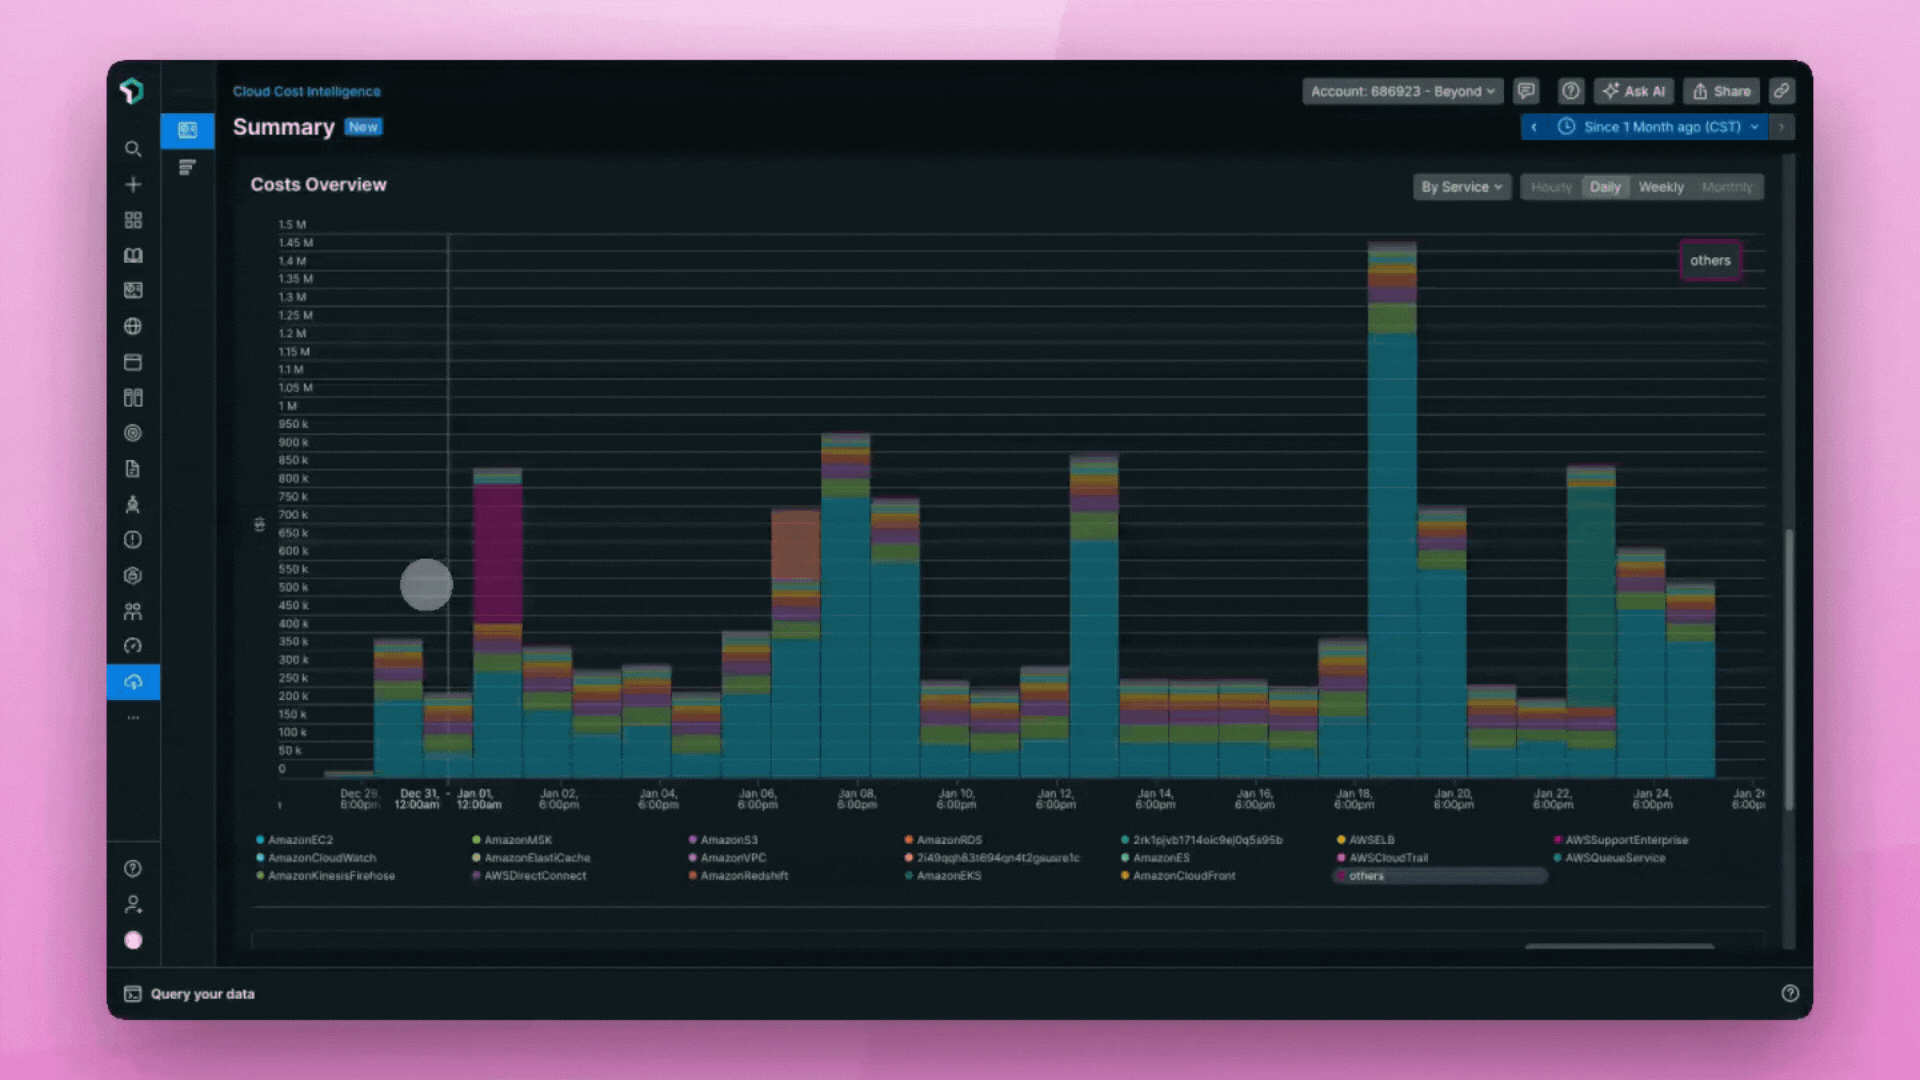Viewport: 1920px width, 1080px height.
Task: Click the cloud cost icon in sidebar
Action: pyautogui.click(x=133, y=682)
